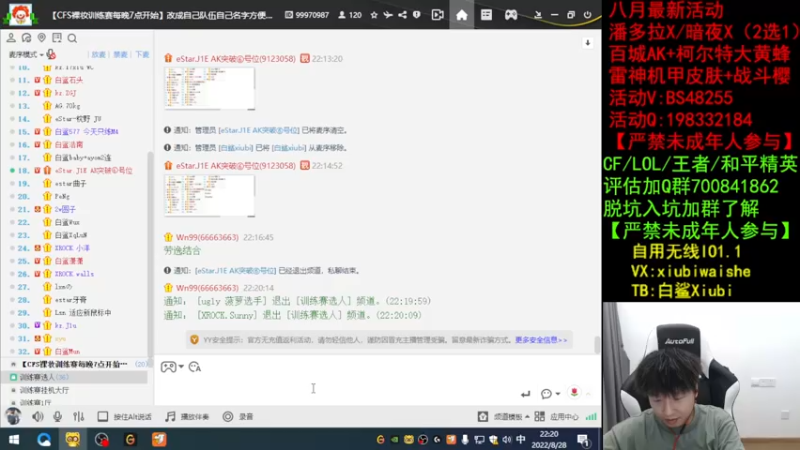Image resolution: width=800 pixels, height=450 pixels.
Task: Click the channel ID 99970987
Action: [x=307, y=15]
